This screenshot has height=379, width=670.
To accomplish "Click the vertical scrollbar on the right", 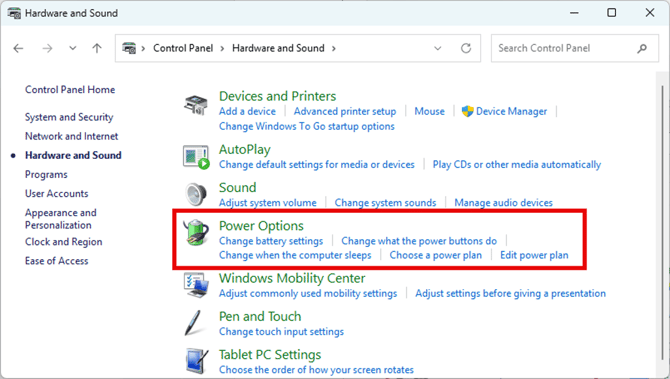I will (x=663, y=222).
